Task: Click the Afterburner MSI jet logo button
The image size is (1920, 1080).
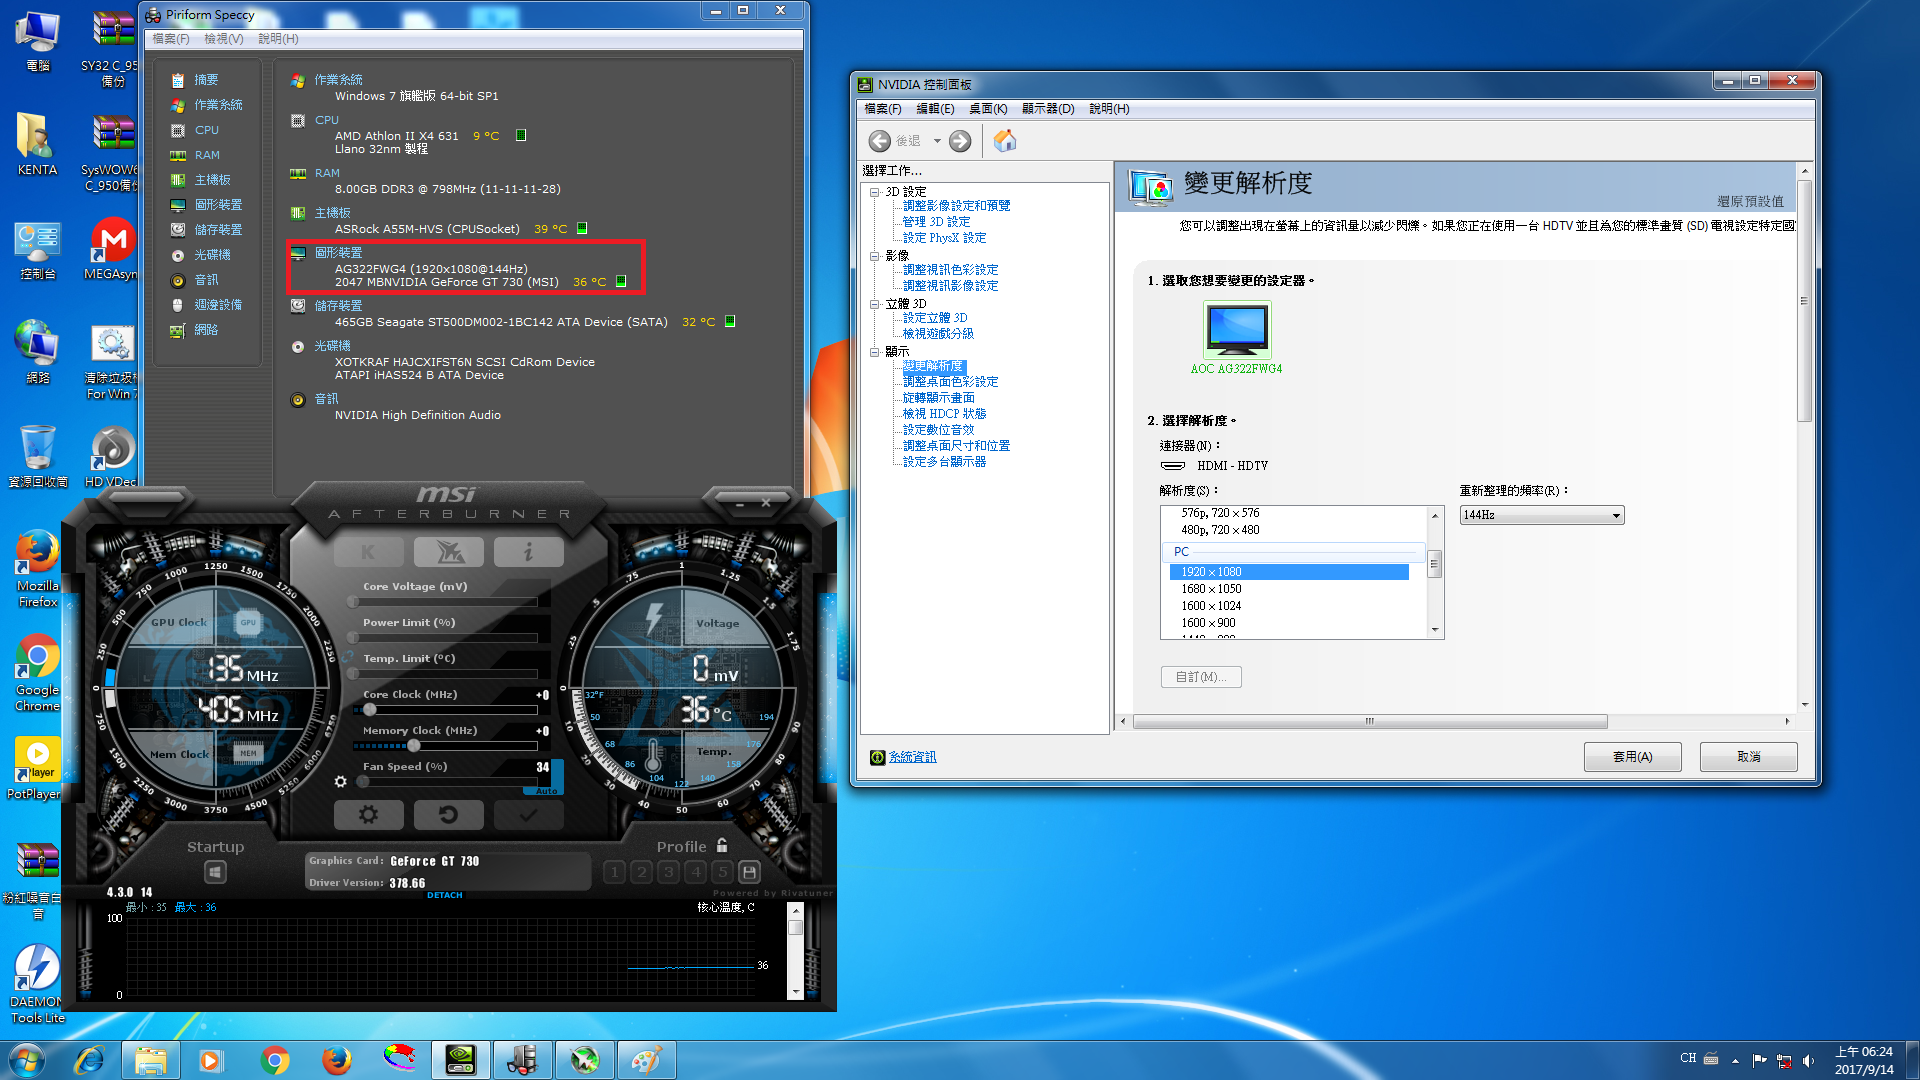Action: [449, 552]
